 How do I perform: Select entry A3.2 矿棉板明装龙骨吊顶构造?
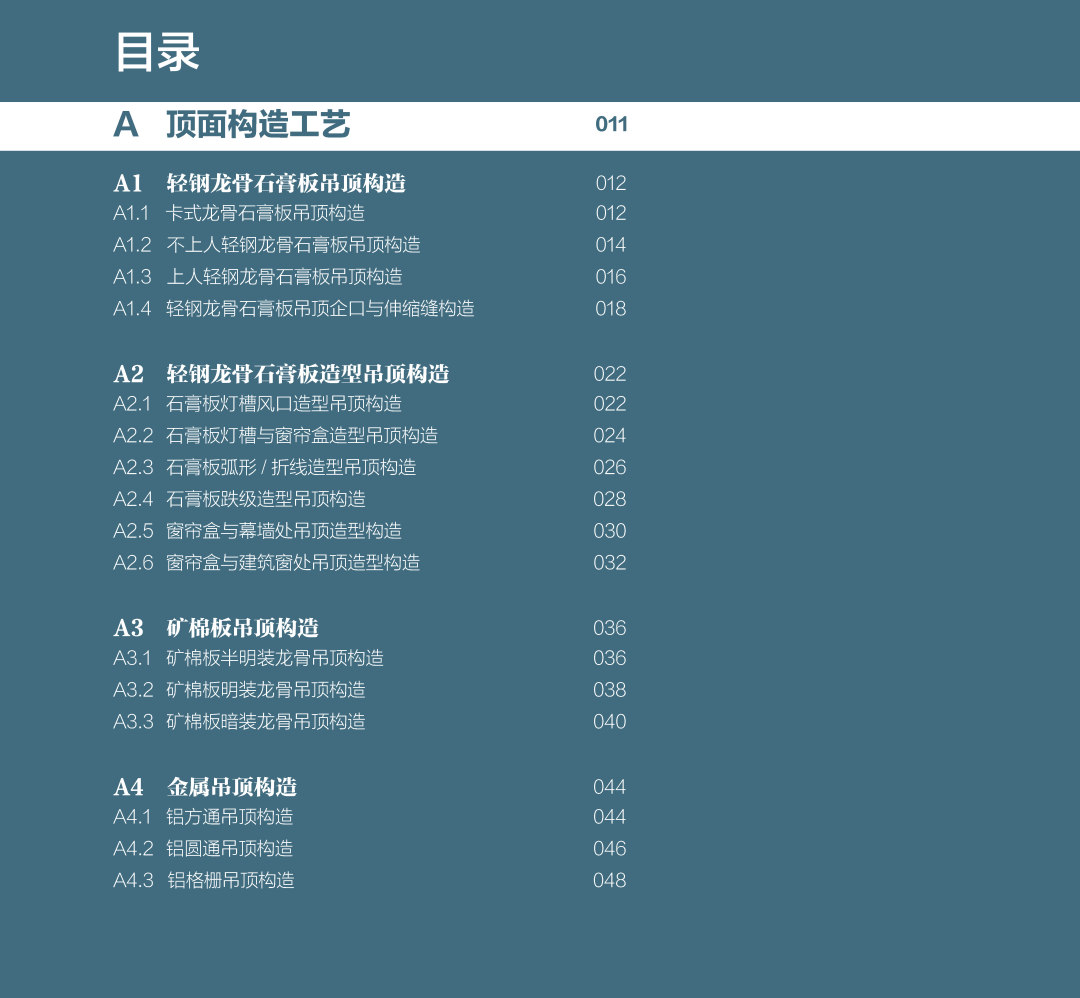point(239,689)
